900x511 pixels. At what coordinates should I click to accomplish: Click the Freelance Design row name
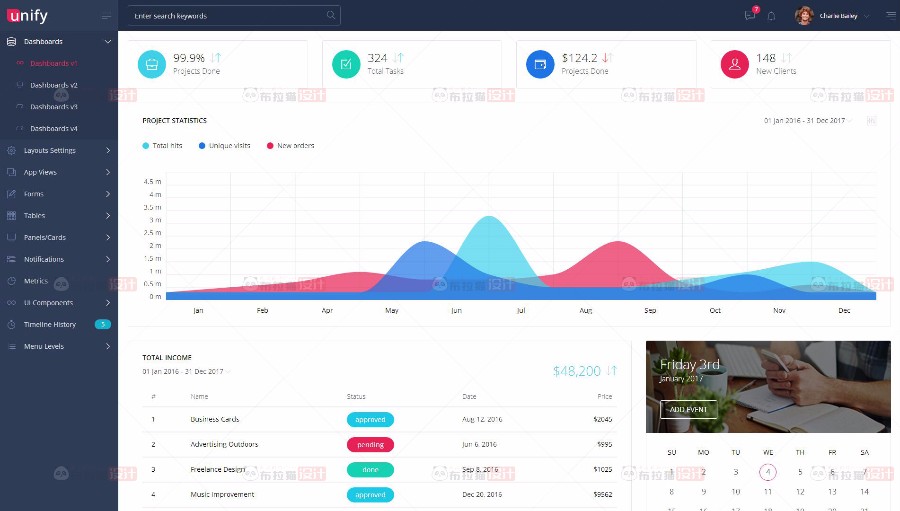218,470
